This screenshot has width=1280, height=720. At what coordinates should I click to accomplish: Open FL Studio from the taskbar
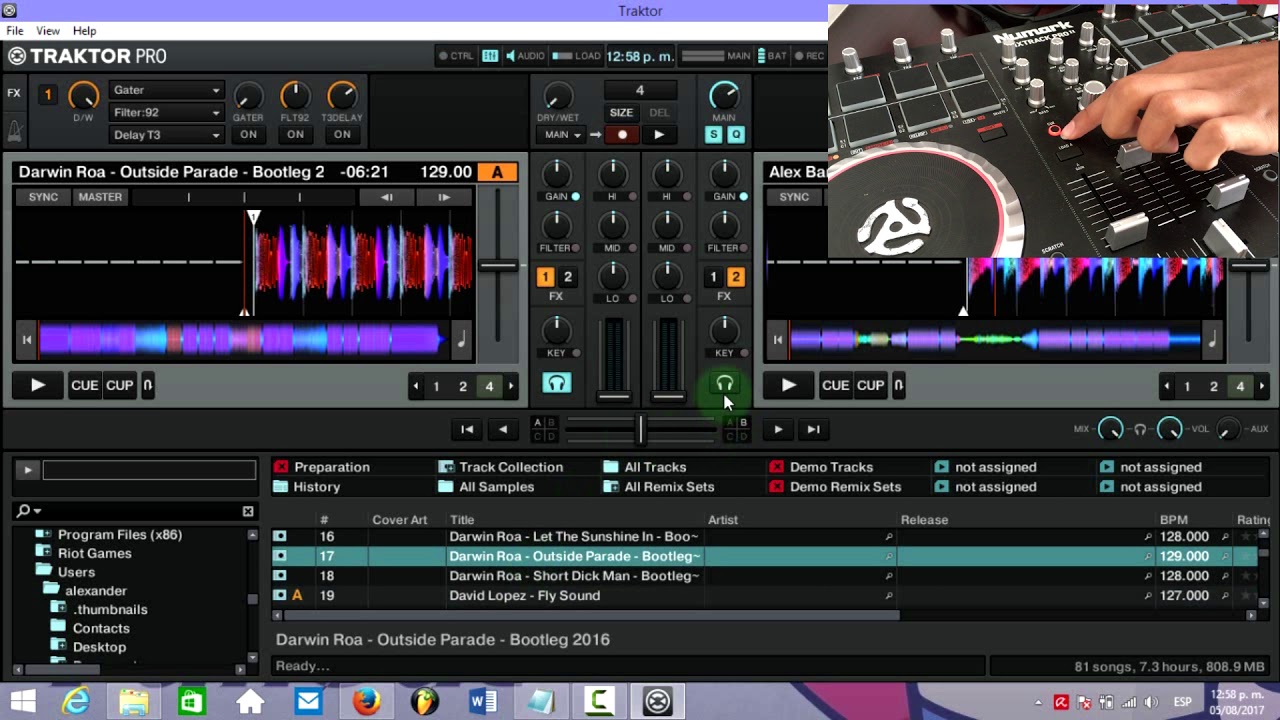tap(425, 702)
